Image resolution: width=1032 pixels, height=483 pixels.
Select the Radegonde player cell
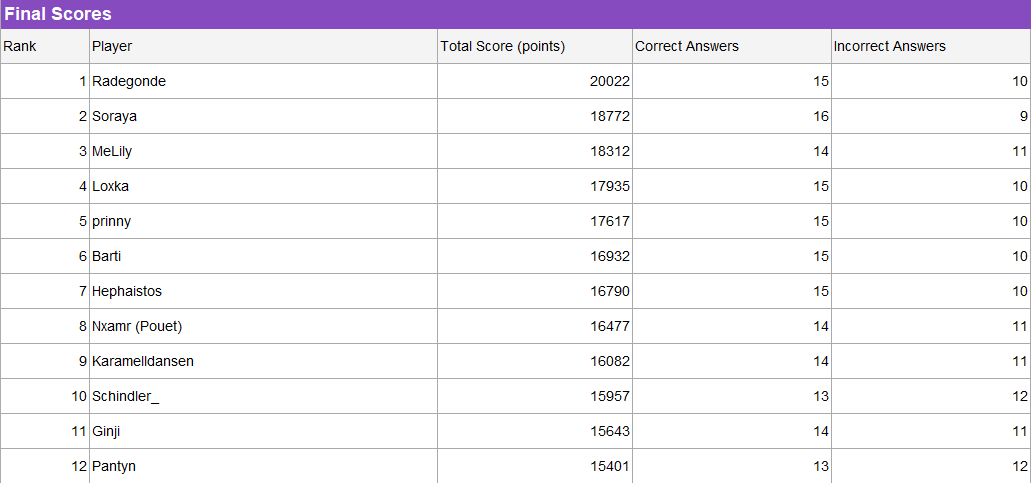[x=263, y=82]
